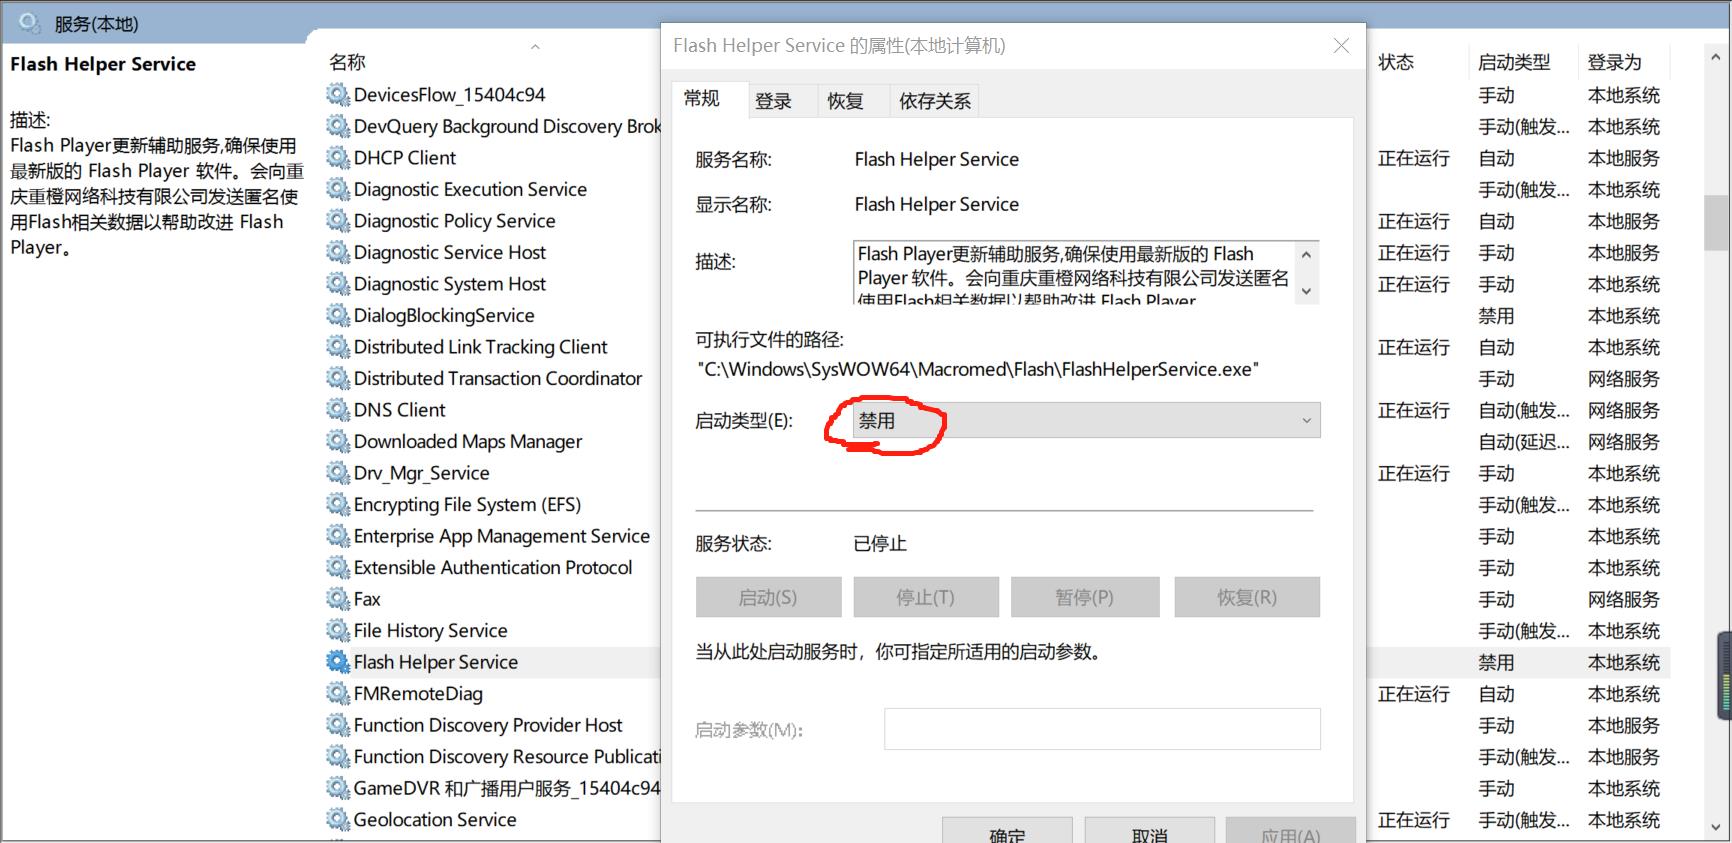
Task: Switch to the 依存关系 tab
Action: coord(934,101)
